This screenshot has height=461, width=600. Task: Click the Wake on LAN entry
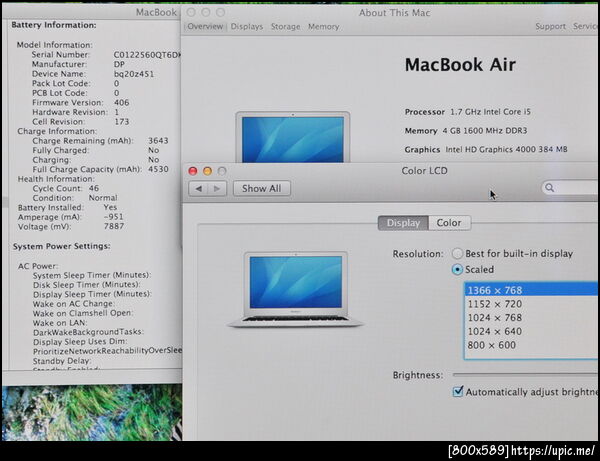[x=60, y=323]
